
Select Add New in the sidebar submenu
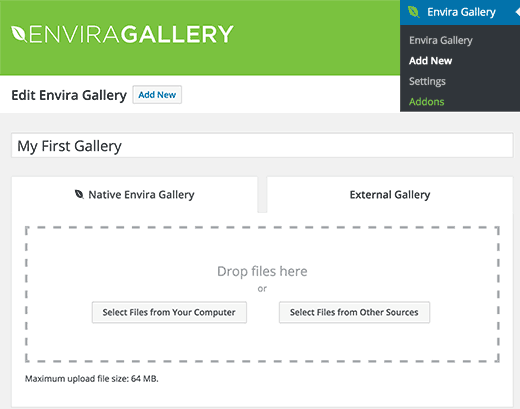pyautogui.click(x=430, y=61)
